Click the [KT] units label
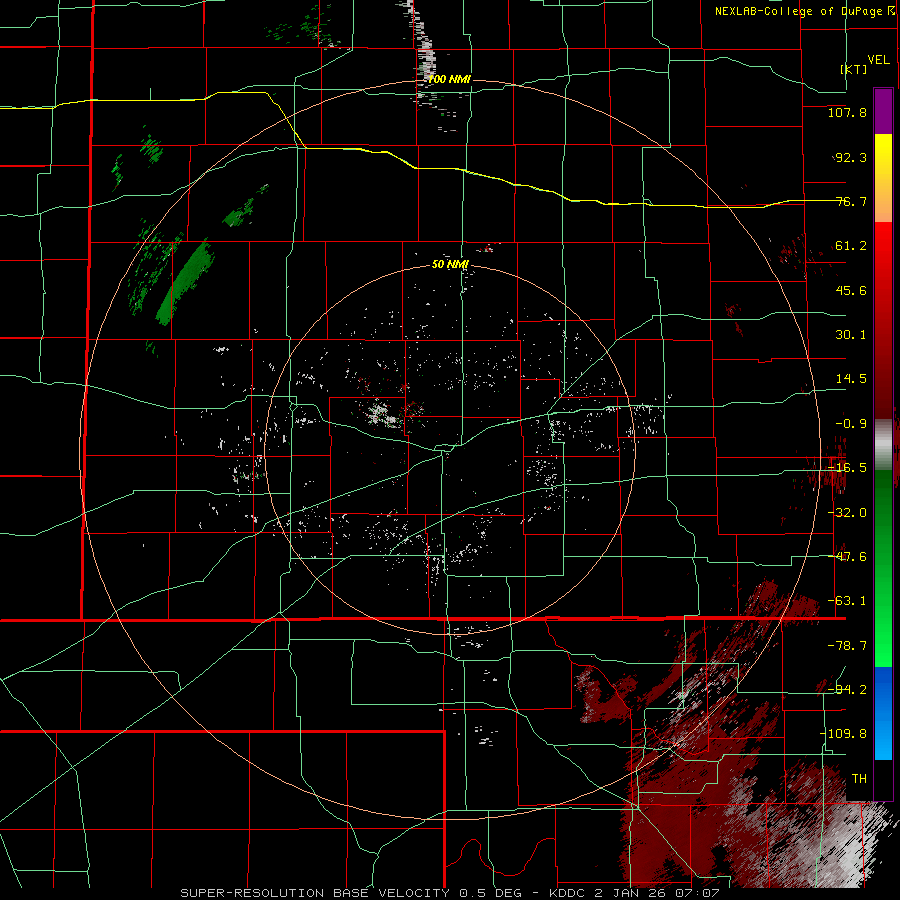Viewport: 900px width, 900px height. [x=854, y=69]
